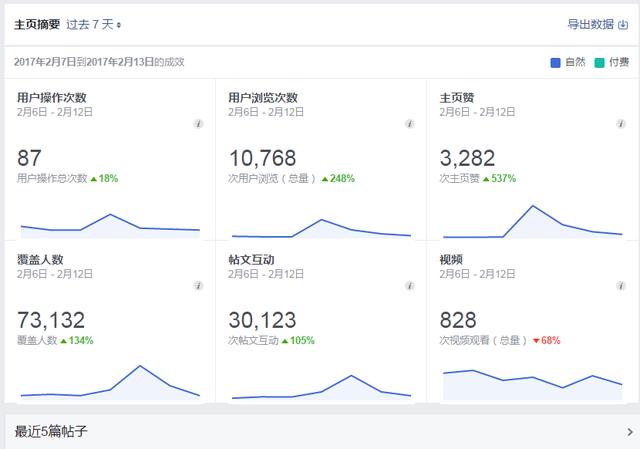Open the 视频 card title
Image resolution: width=640 pixels, height=449 pixels.
(x=451, y=260)
